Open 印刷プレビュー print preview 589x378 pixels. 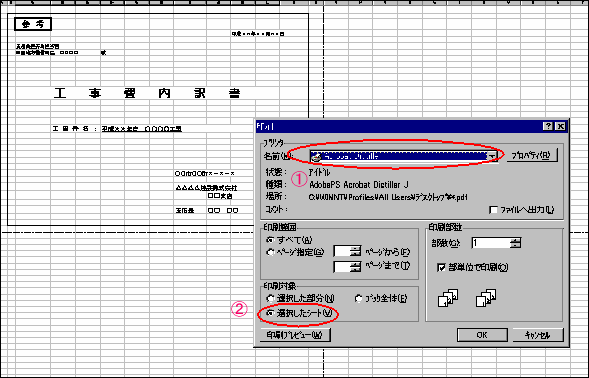click(x=295, y=335)
